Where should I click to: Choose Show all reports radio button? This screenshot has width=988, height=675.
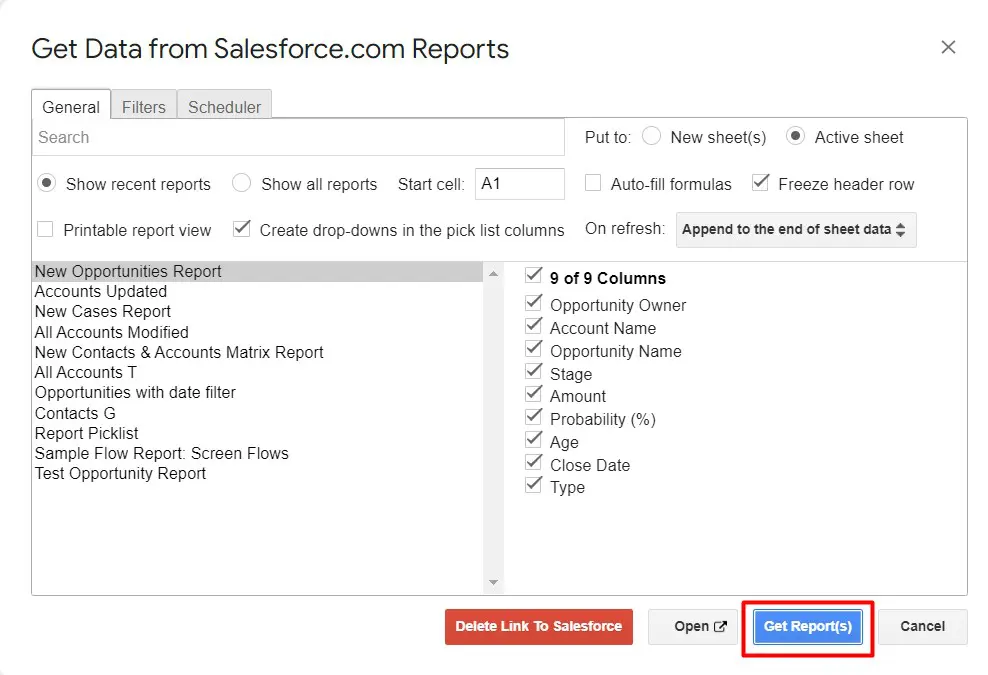click(x=242, y=184)
